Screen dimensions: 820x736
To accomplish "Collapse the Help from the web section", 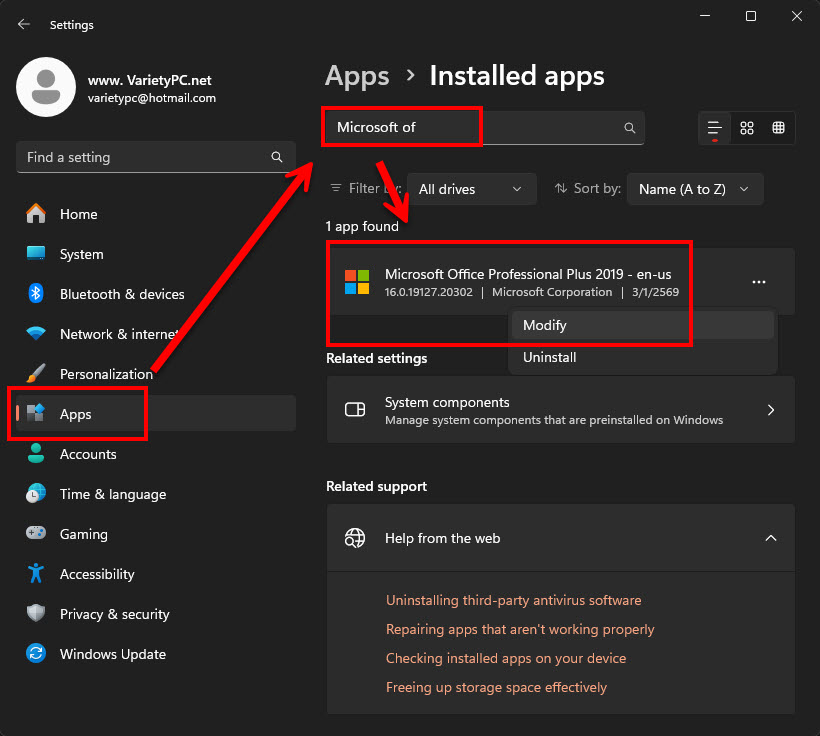I will coord(771,538).
